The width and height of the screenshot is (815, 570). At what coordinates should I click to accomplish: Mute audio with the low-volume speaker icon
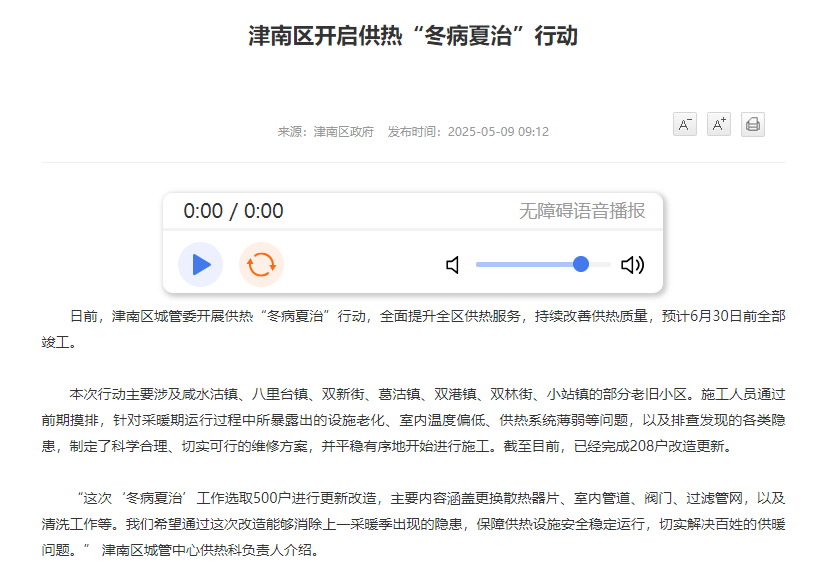(453, 265)
